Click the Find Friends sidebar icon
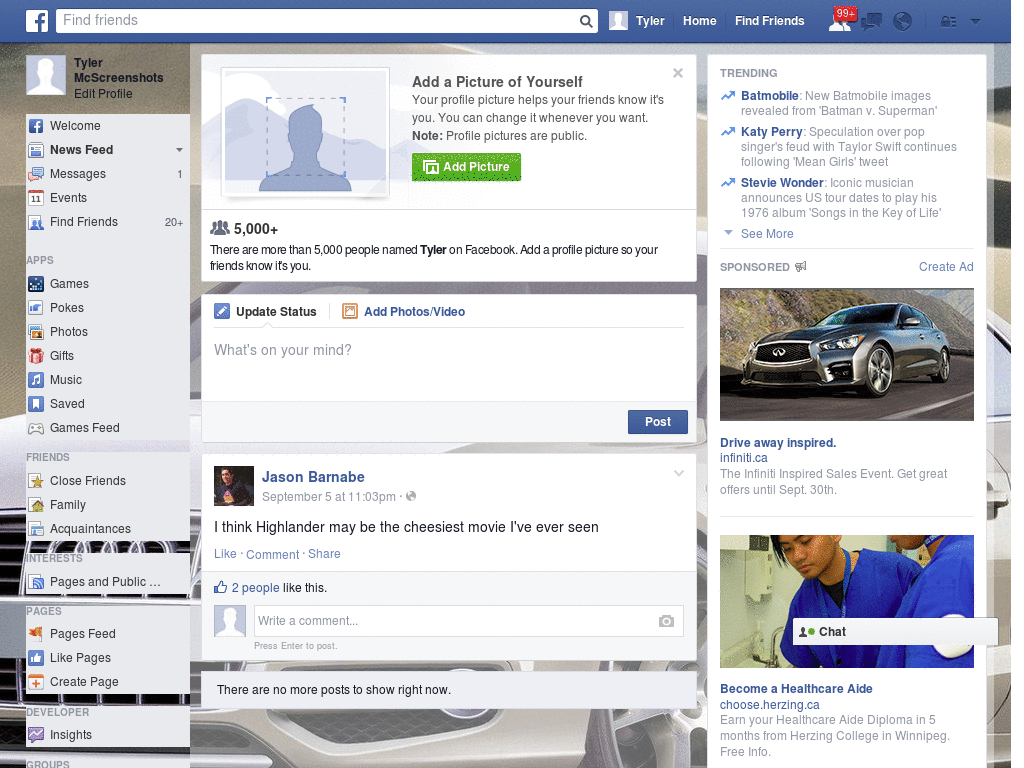Image resolution: width=1024 pixels, height=768 pixels. pyautogui.click(x=36, y=223)
